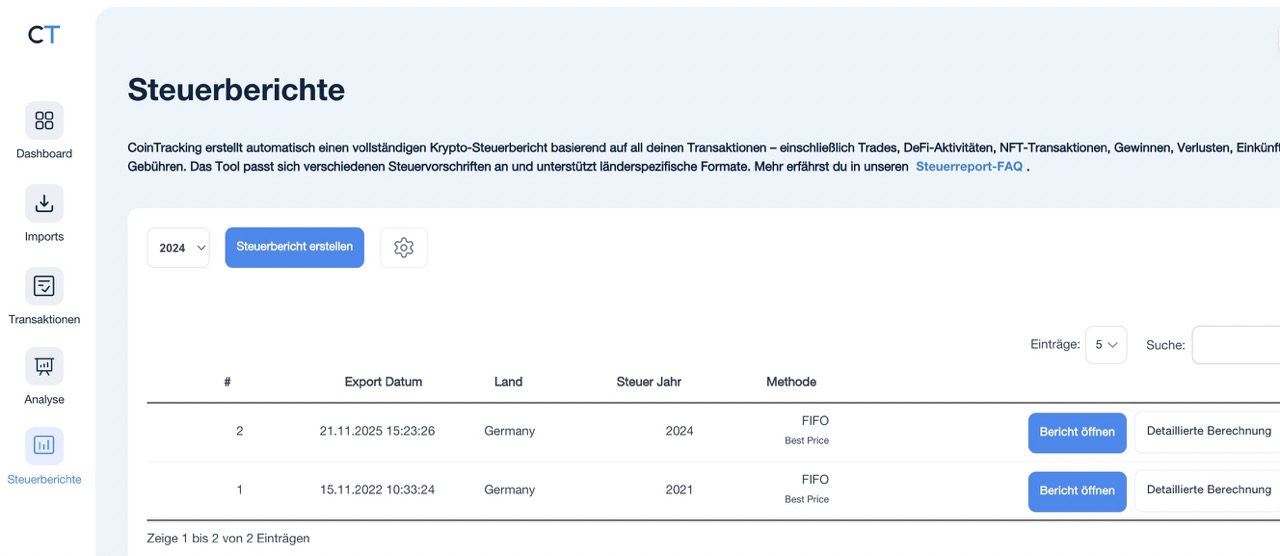This screenshot has height=556, width=1280.
Task: Focus the Suche input field
Action: pos(1236,345)
